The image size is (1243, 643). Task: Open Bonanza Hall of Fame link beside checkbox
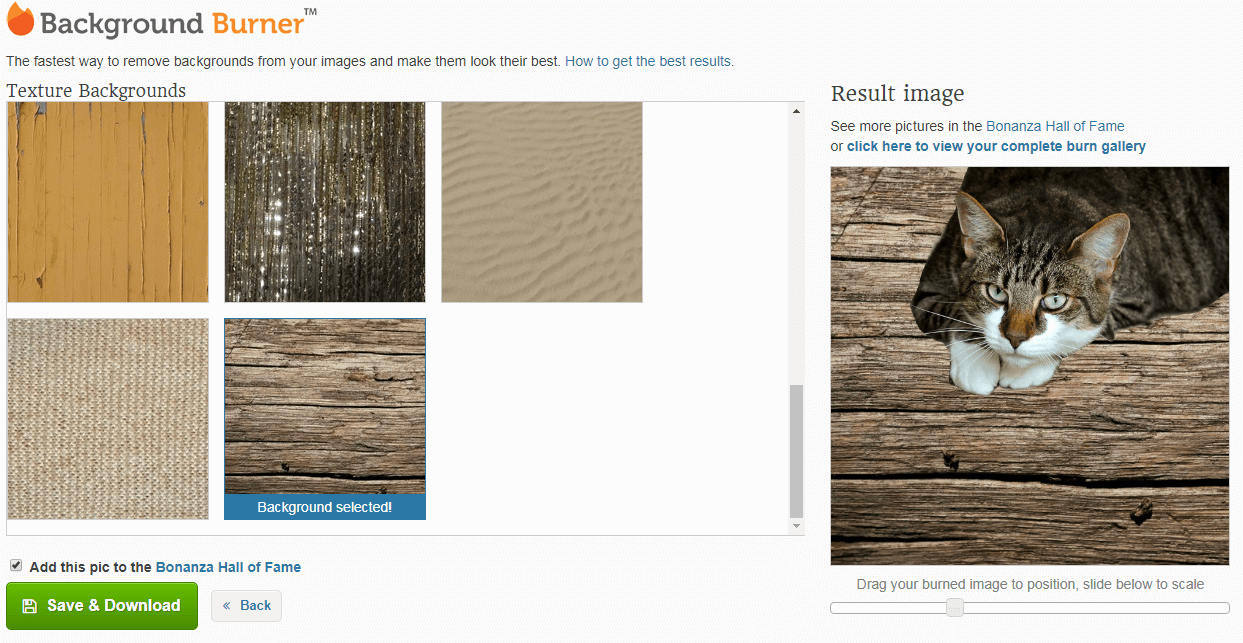pos(228,567)
